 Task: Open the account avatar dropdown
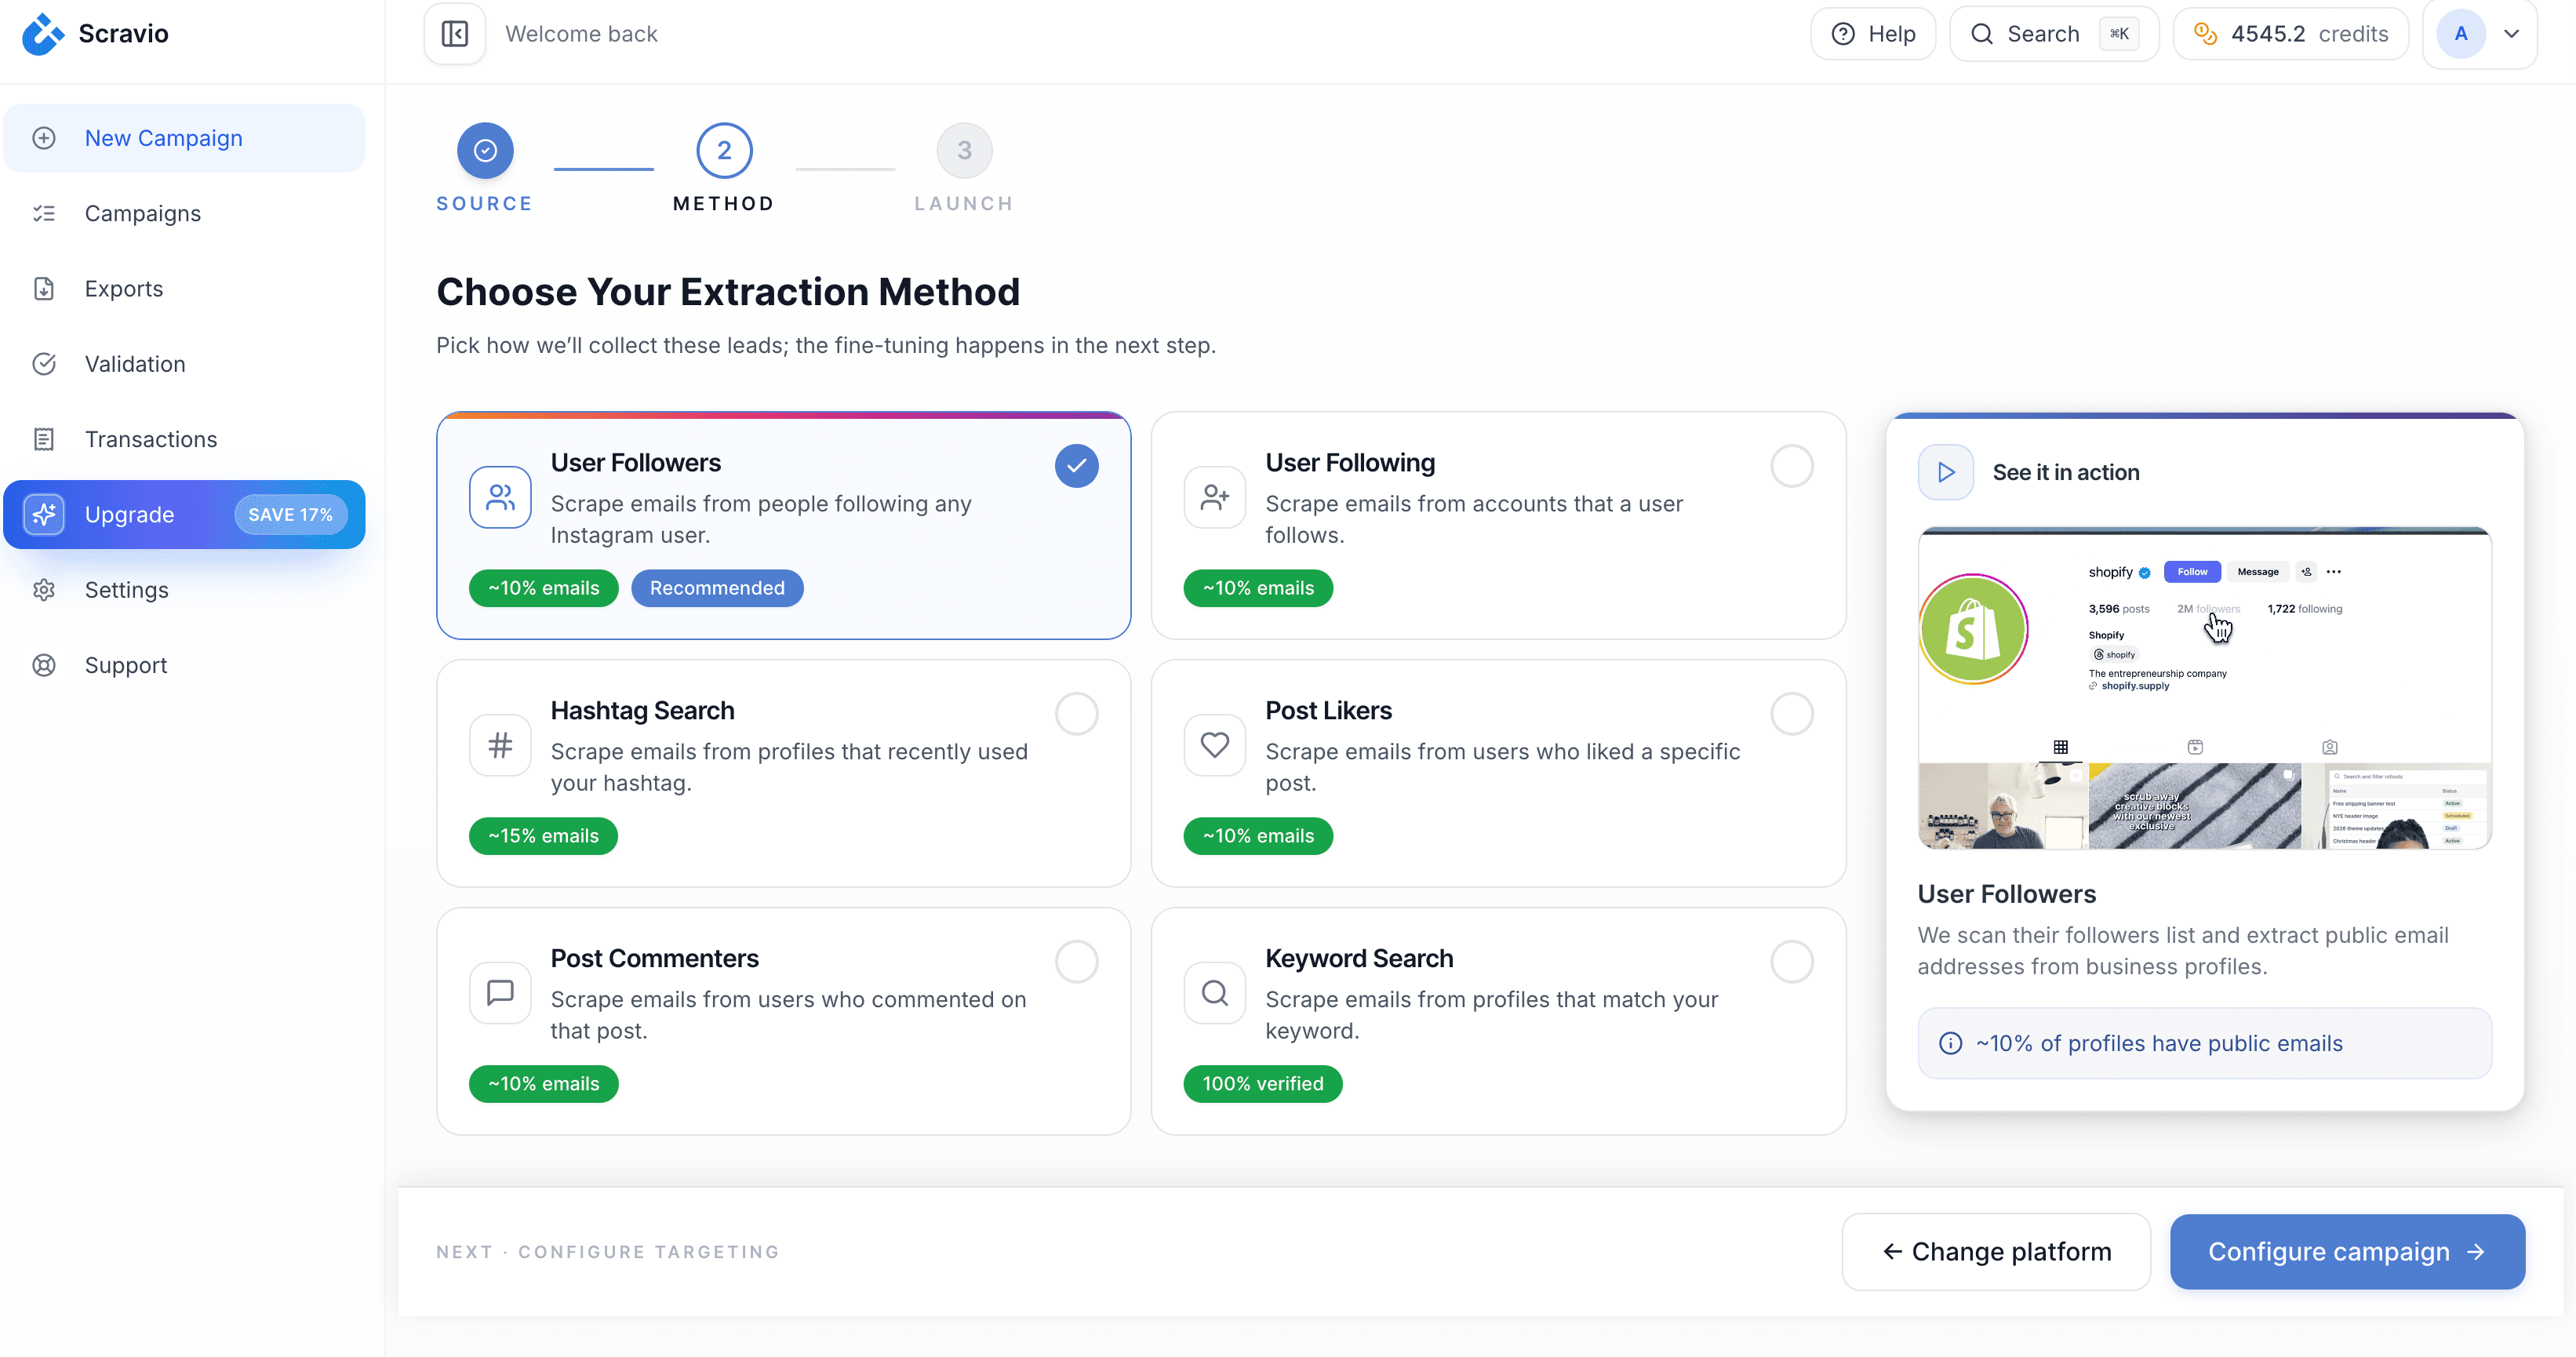tap(2480, 33)
